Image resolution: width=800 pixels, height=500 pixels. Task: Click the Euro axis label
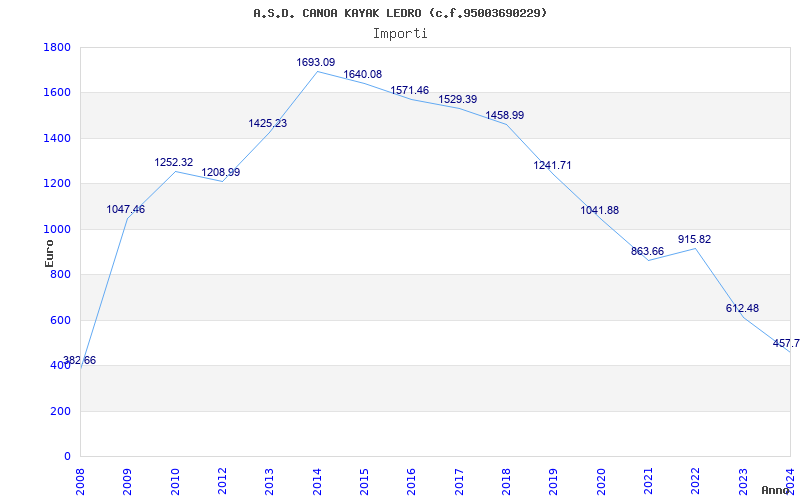[49, 253]
